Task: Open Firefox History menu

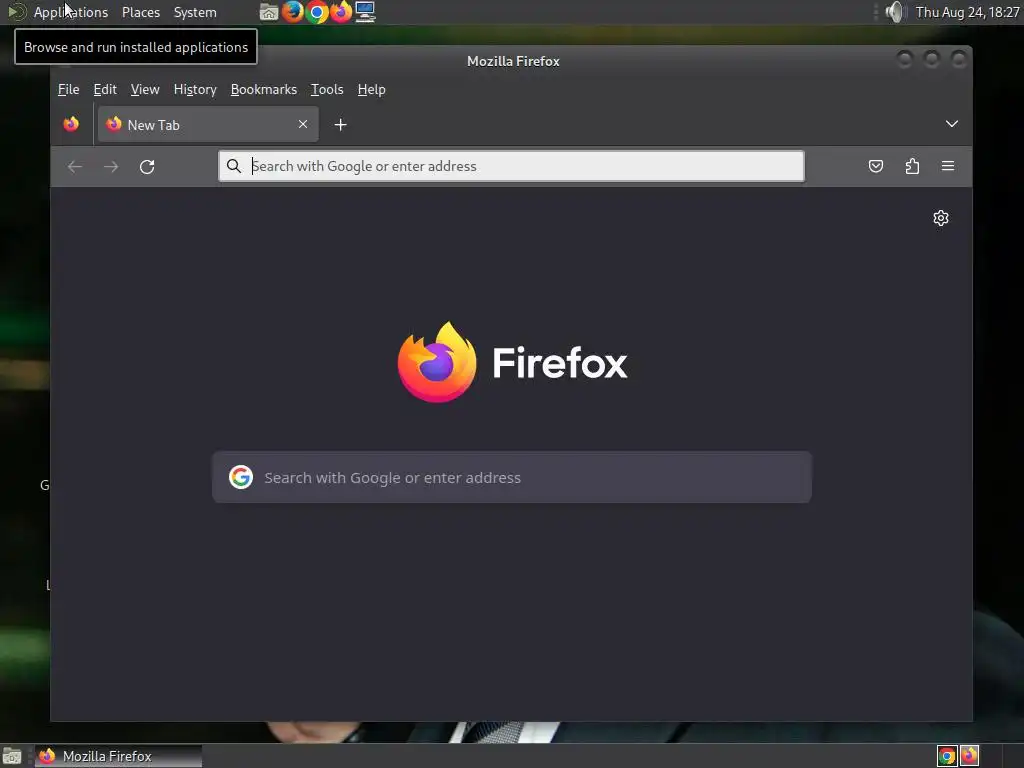Action: pos(195,89)
